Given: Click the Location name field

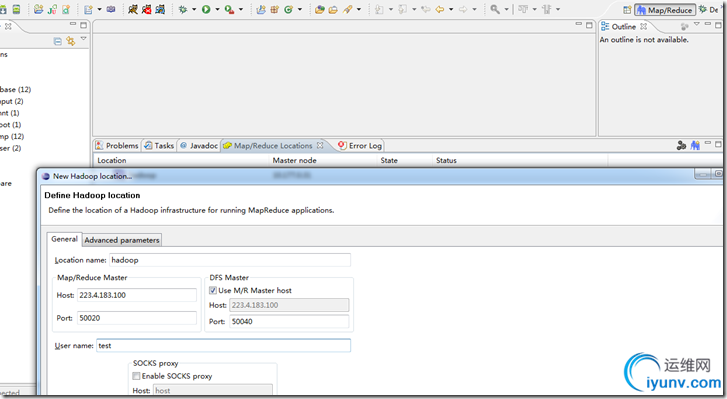Looking at the screenshot, I should (x=230, y=260).
